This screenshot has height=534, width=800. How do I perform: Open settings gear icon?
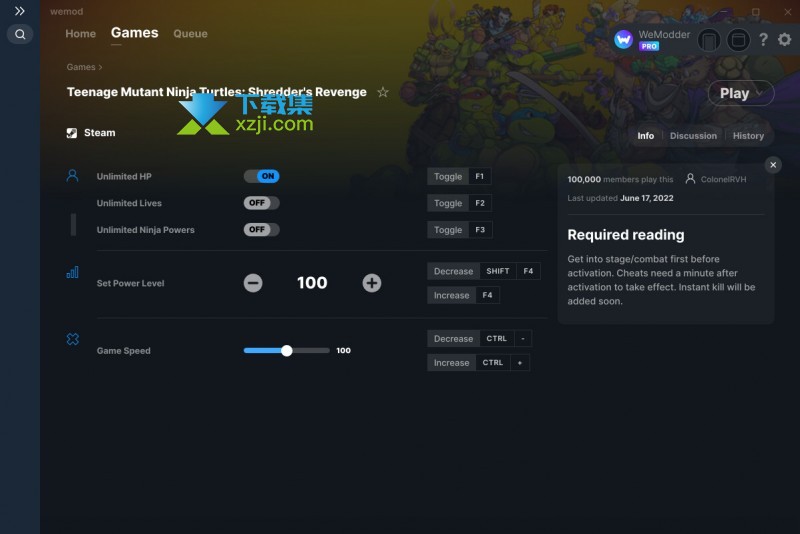(x=785, y=39)
